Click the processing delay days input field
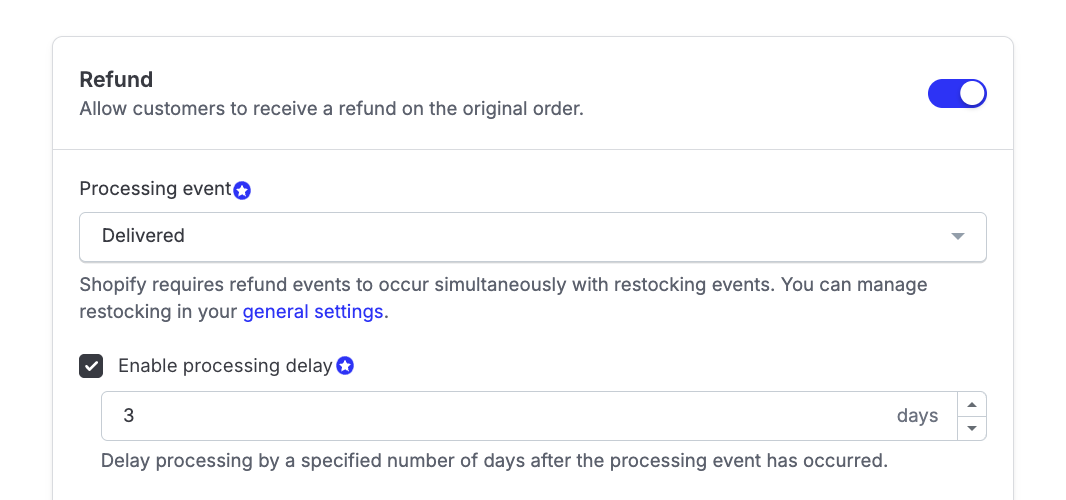The image size is (1066, 500). point(500,416)
